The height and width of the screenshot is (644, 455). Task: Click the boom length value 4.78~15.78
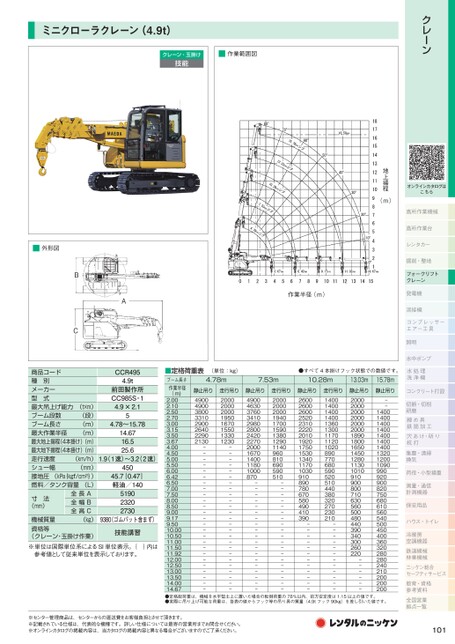(127, 424)
